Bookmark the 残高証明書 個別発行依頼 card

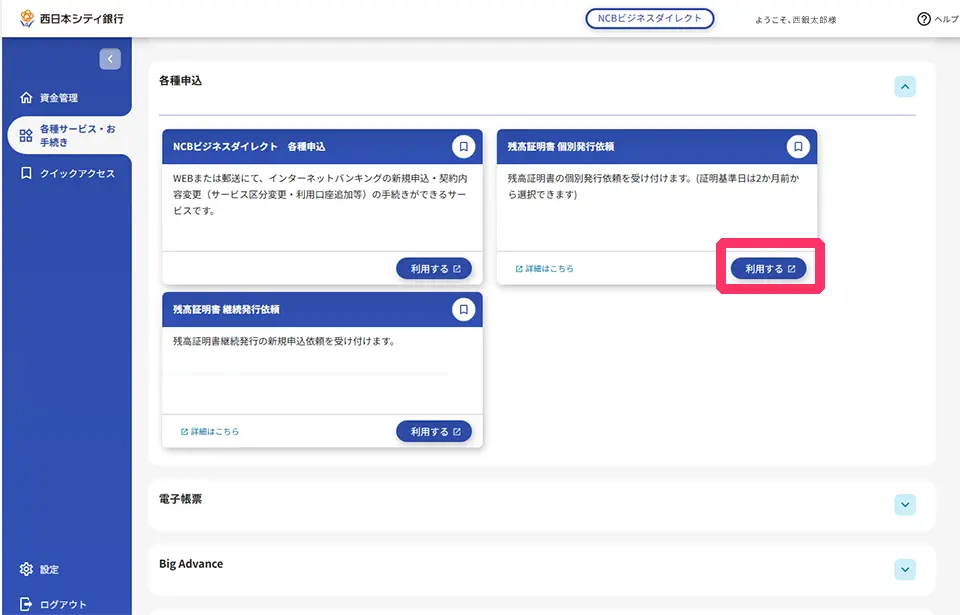coord(798,146)
